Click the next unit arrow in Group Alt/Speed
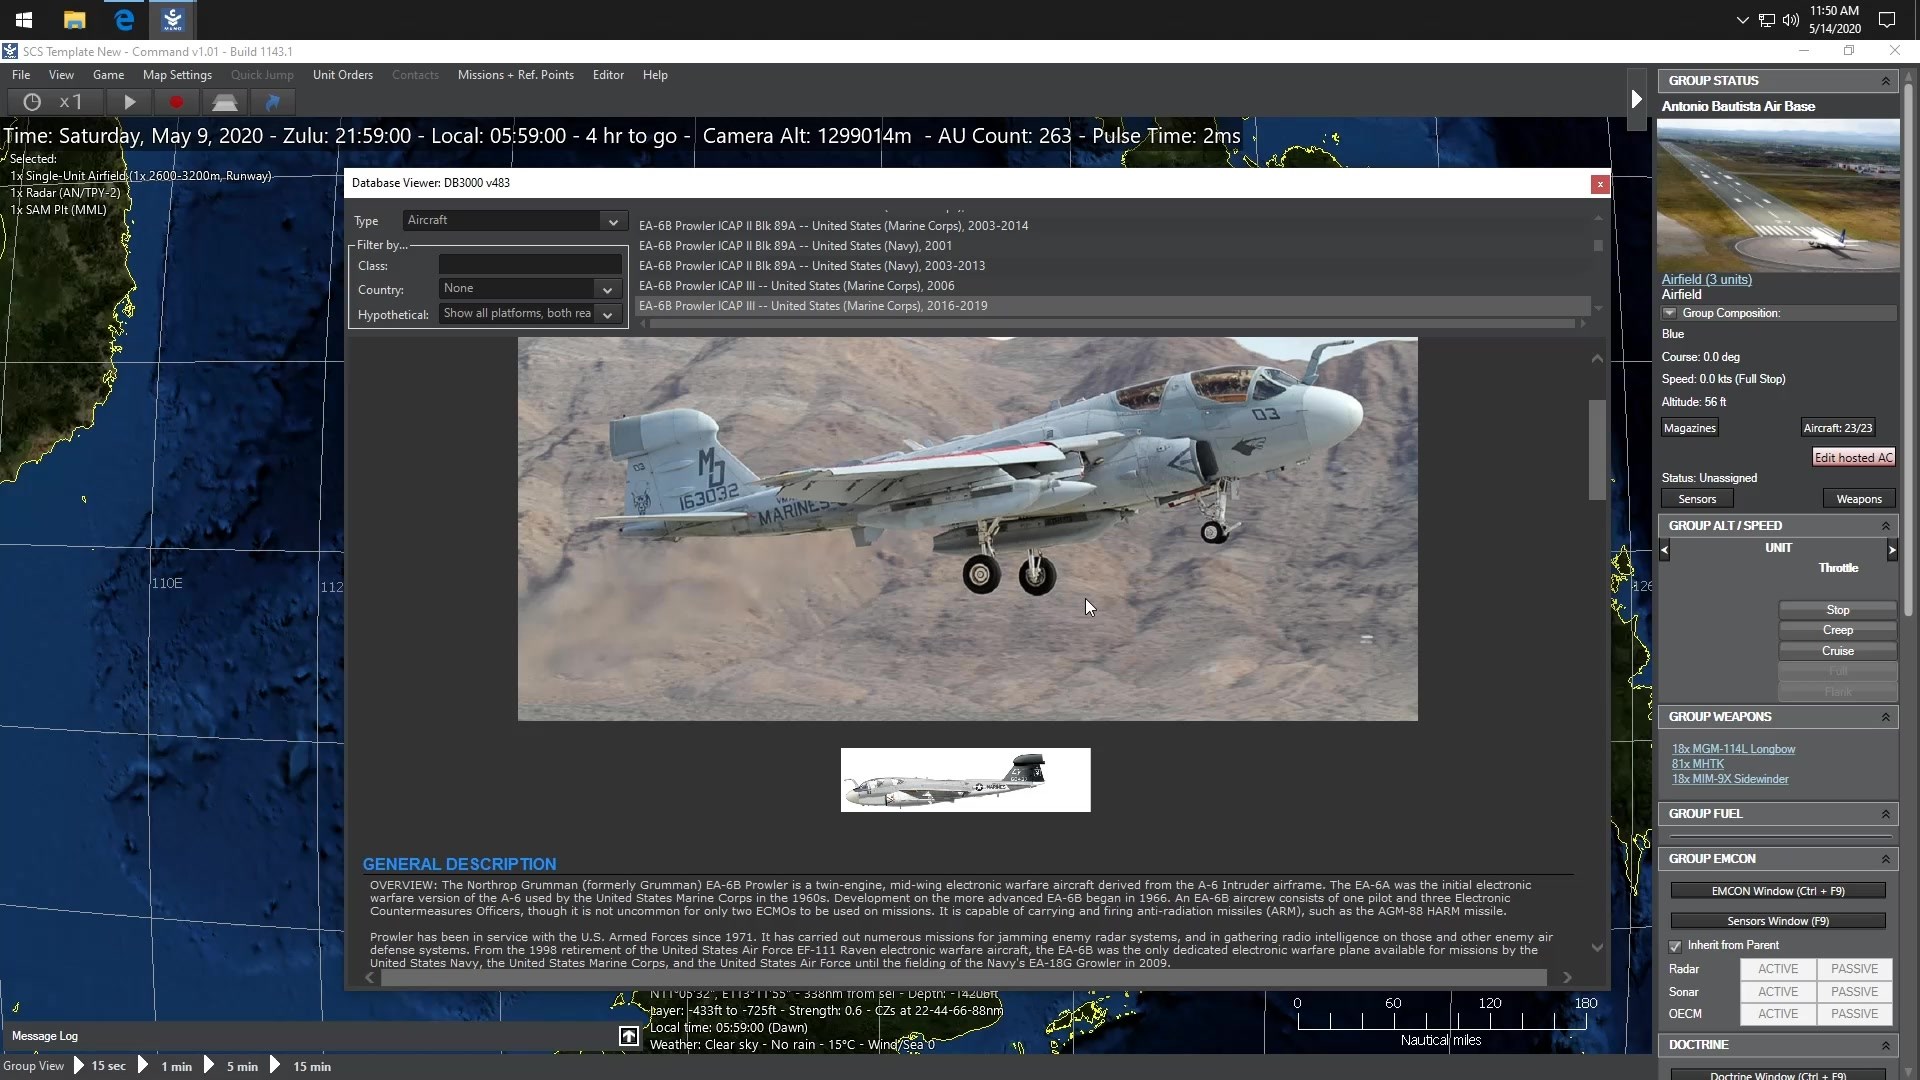The width and height of the screenshot is (1920, 1080). (1892, 550)
